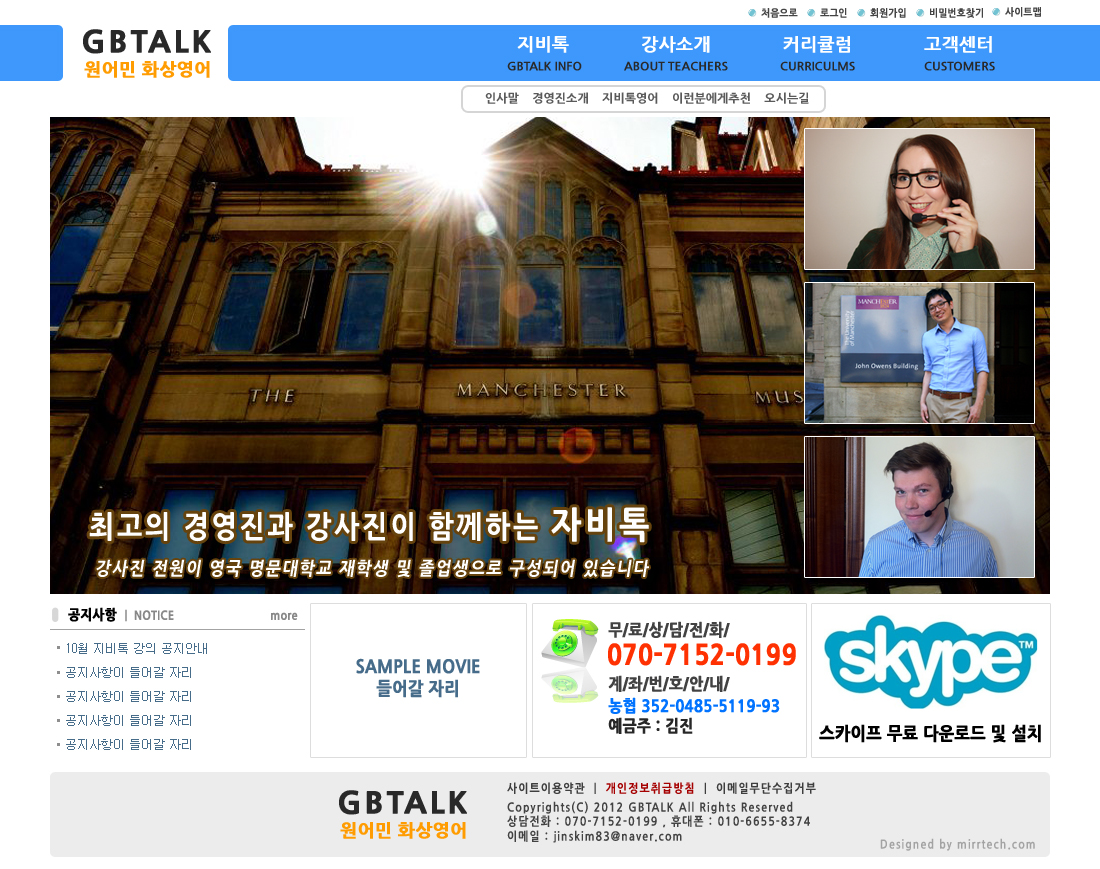This screenshot has height=869, width=1100.
Task: Click the GBTALK footer logo
Action: coord(403,815)
